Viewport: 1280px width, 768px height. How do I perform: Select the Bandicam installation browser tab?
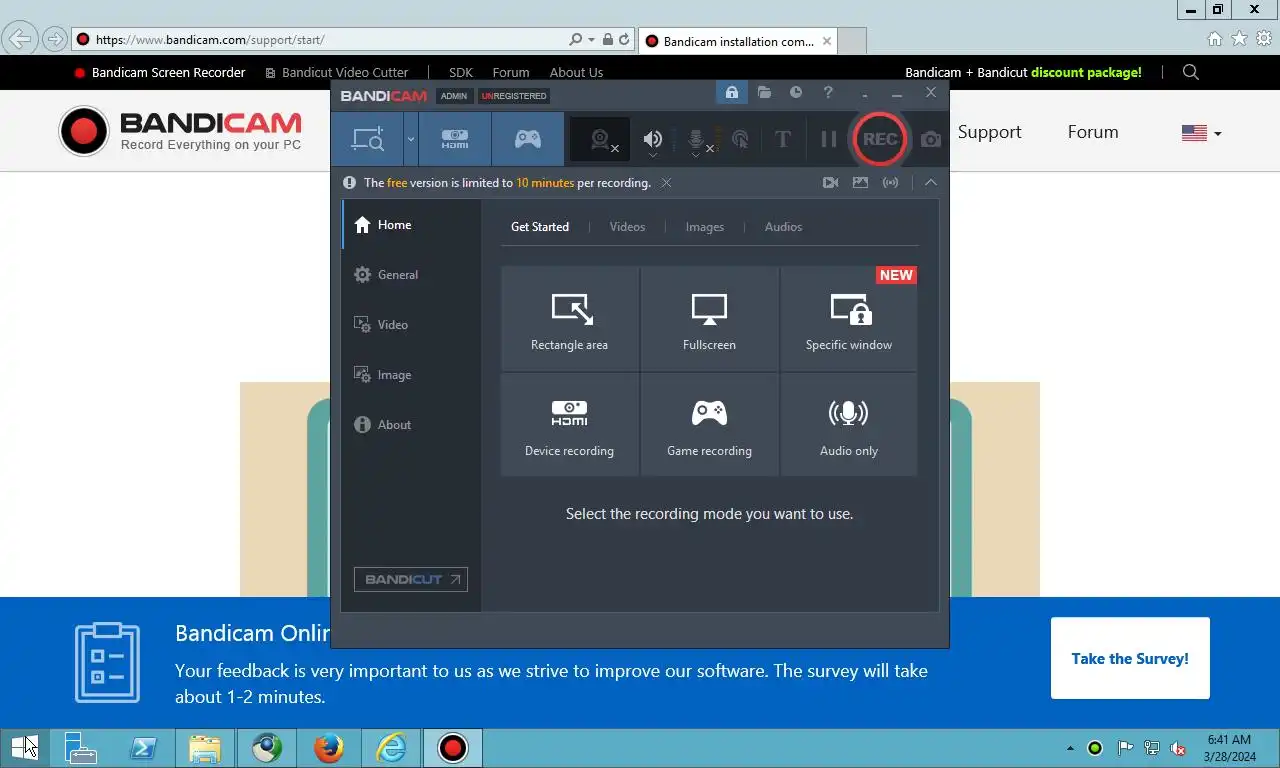click(737, 41)
